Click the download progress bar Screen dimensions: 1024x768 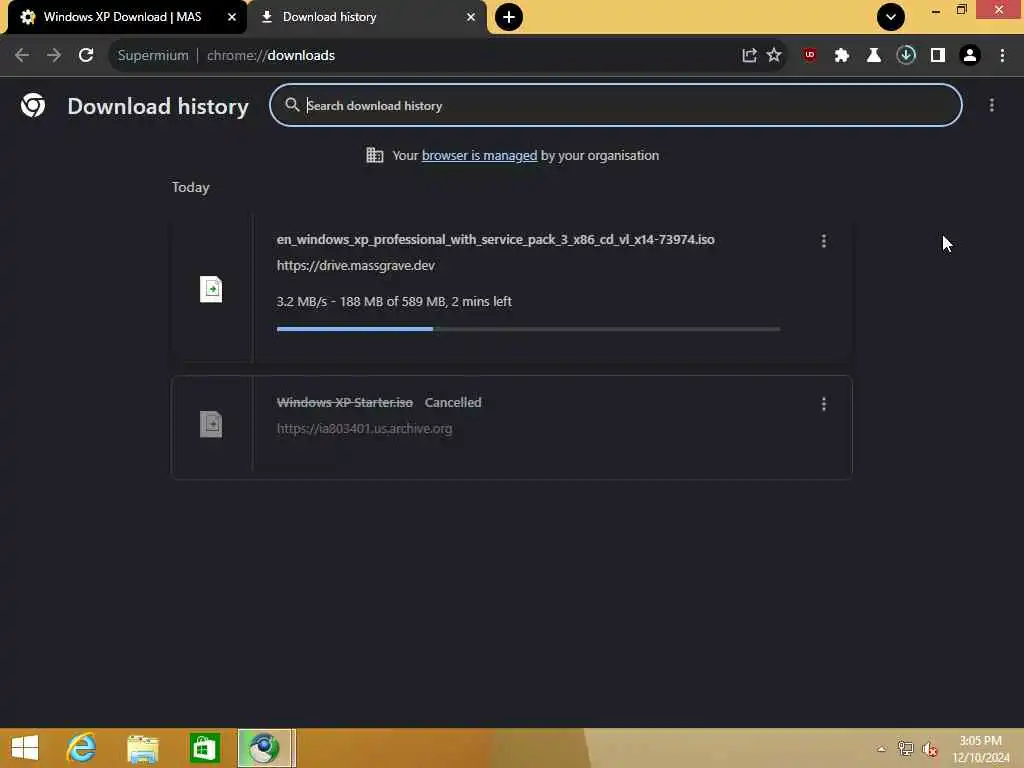pos(528,329)
